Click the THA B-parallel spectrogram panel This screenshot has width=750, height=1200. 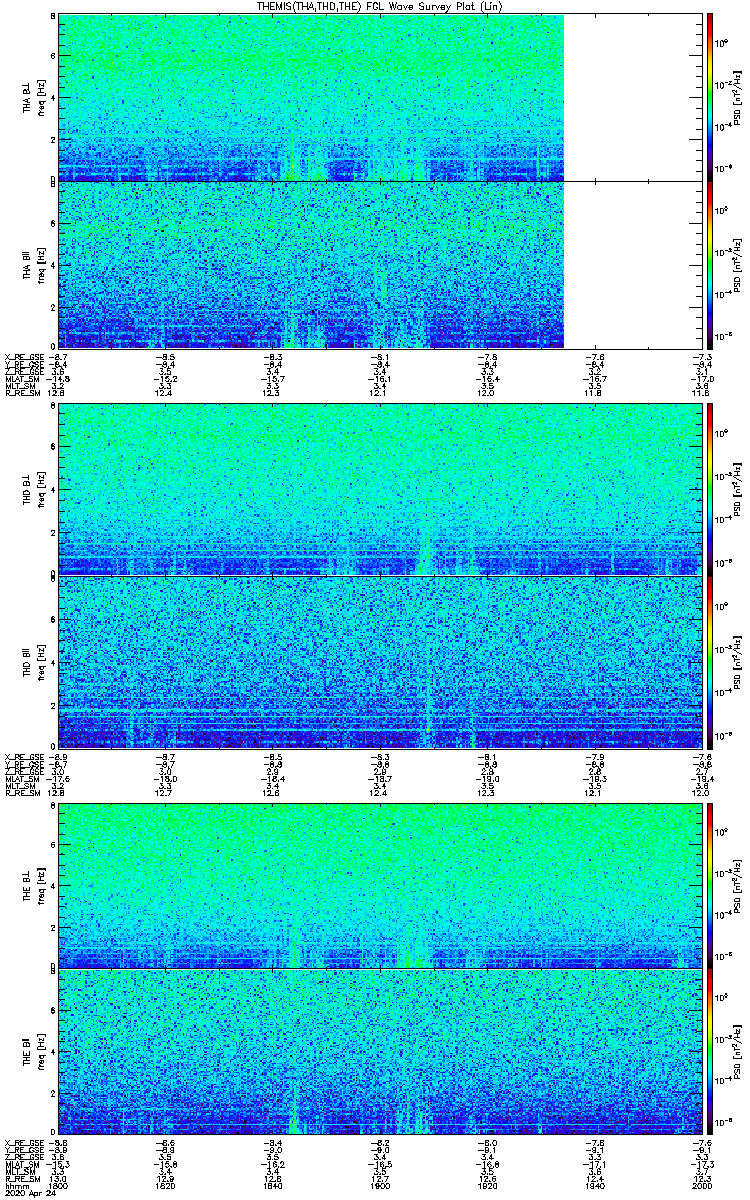click(x=380, y=264)
